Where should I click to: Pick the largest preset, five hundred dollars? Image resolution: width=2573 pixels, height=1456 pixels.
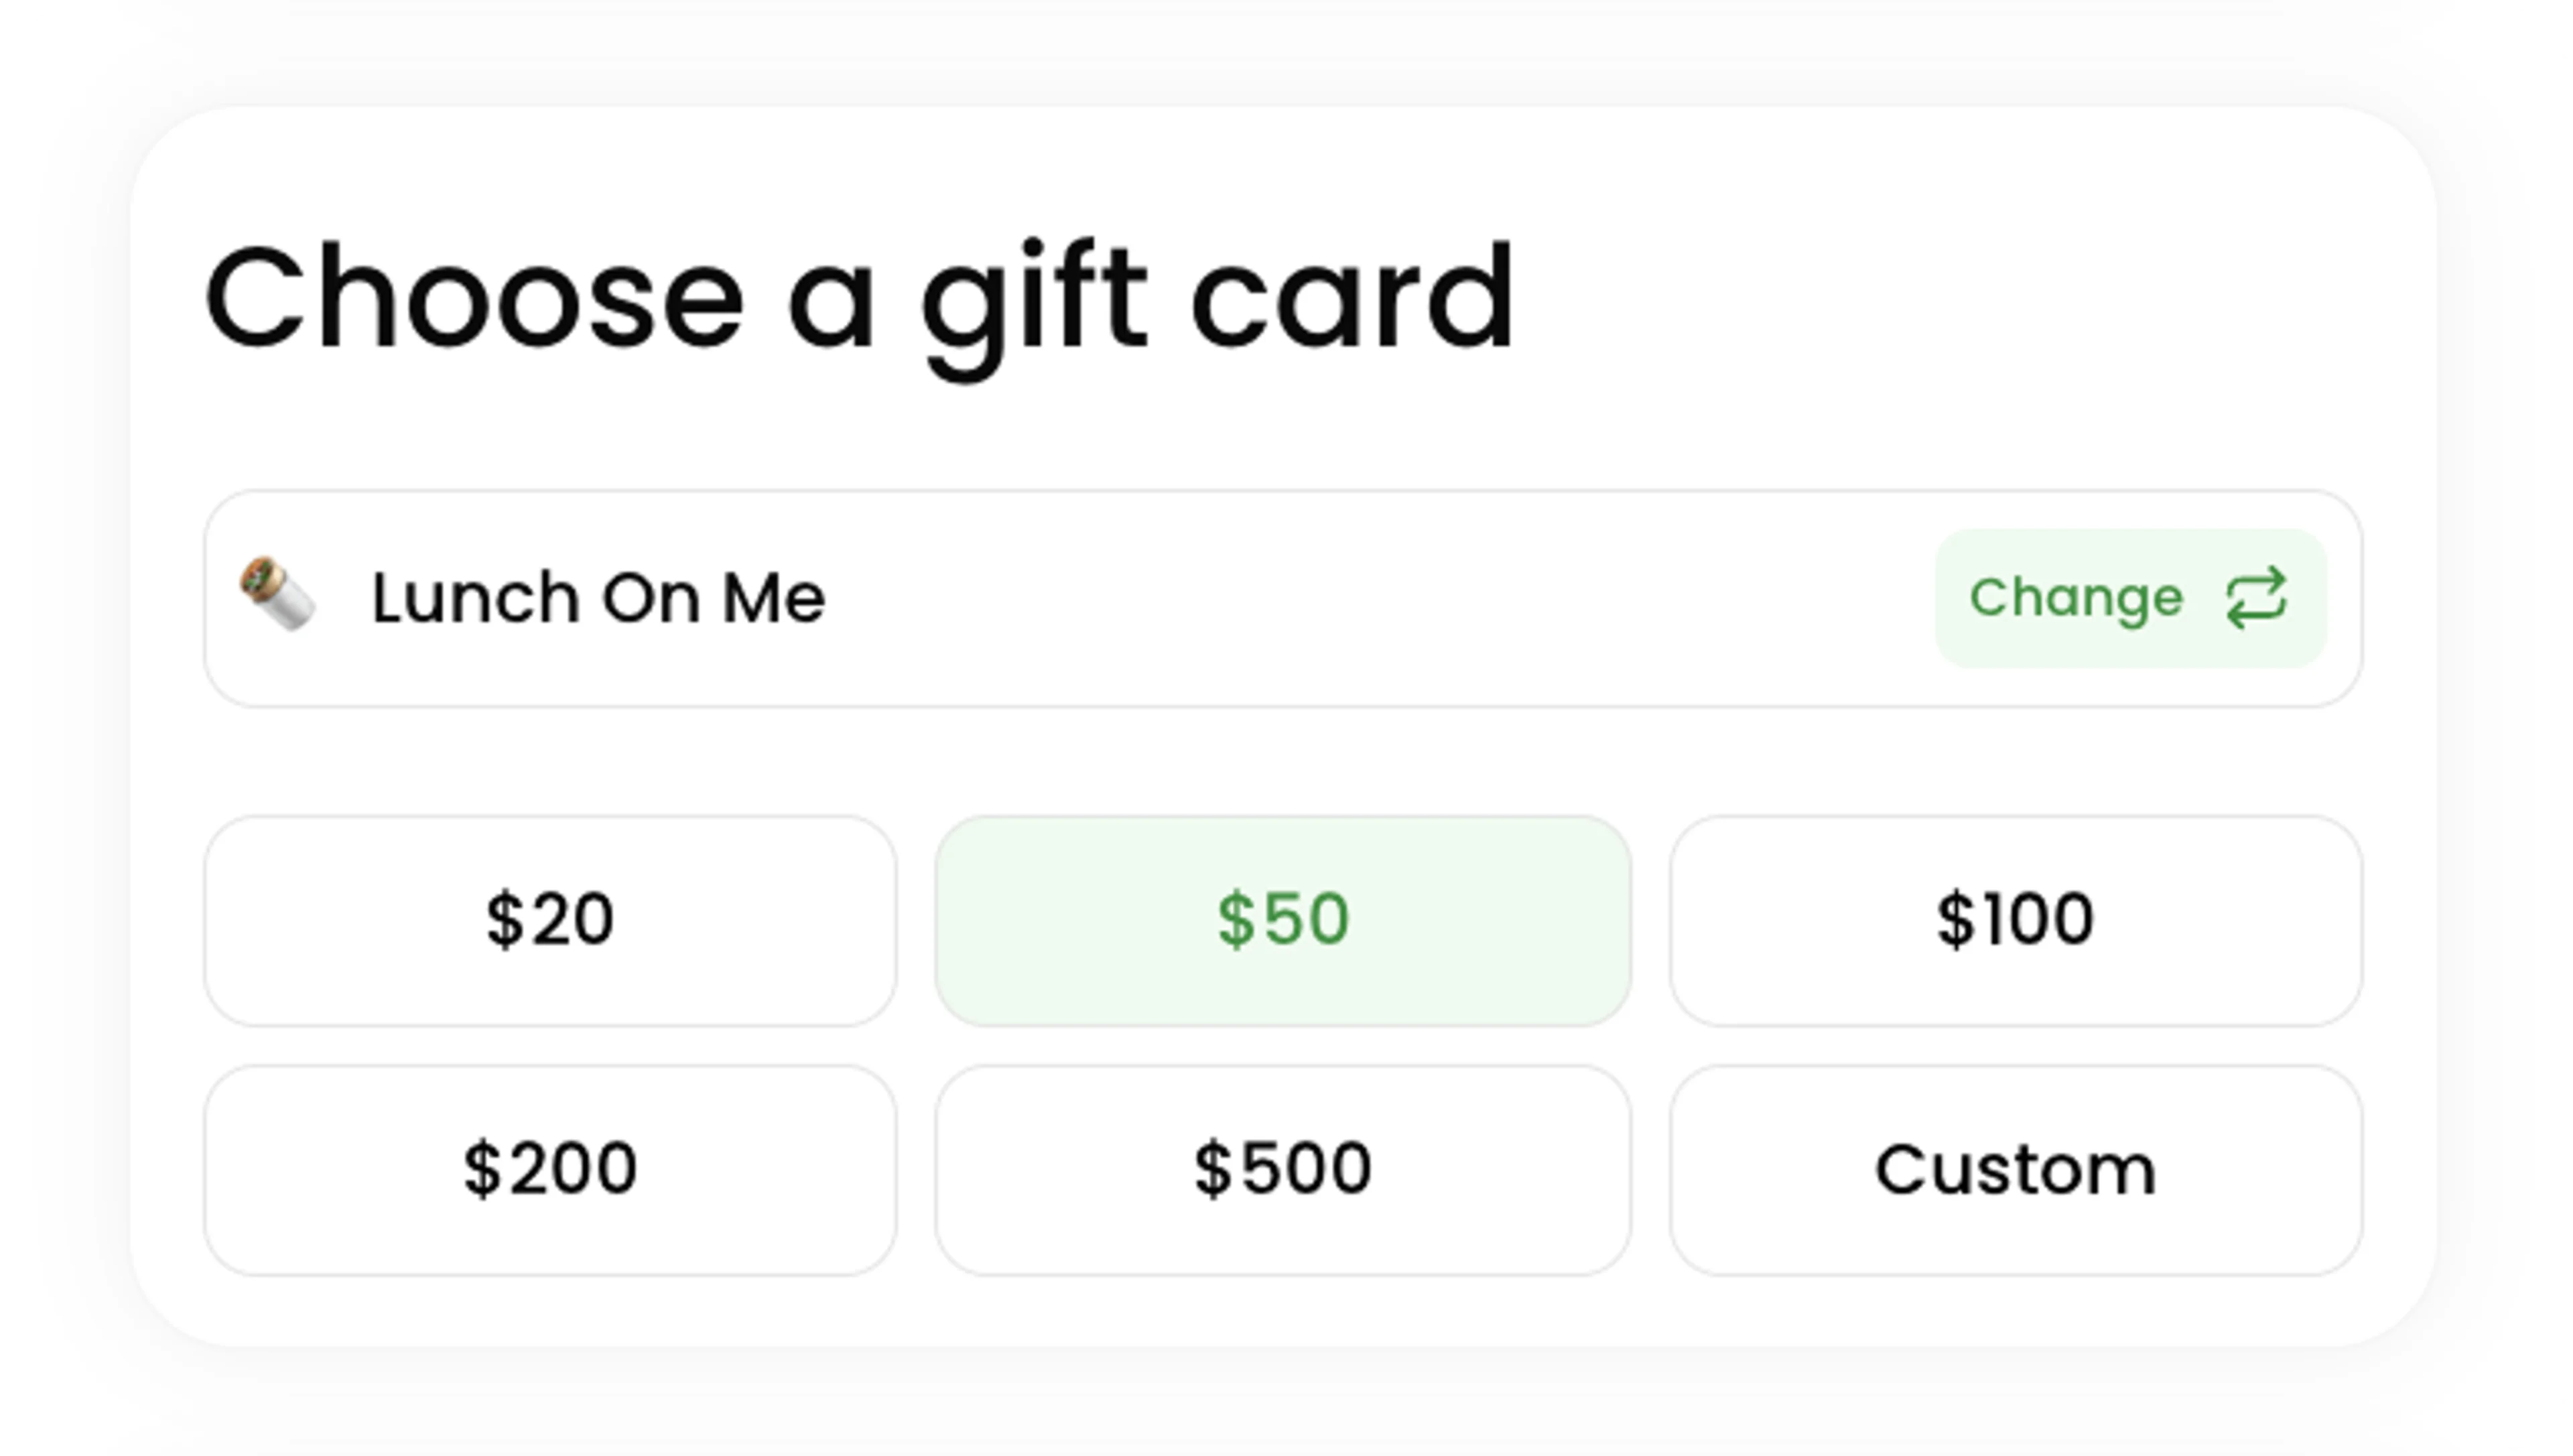click(1283, 1170)
